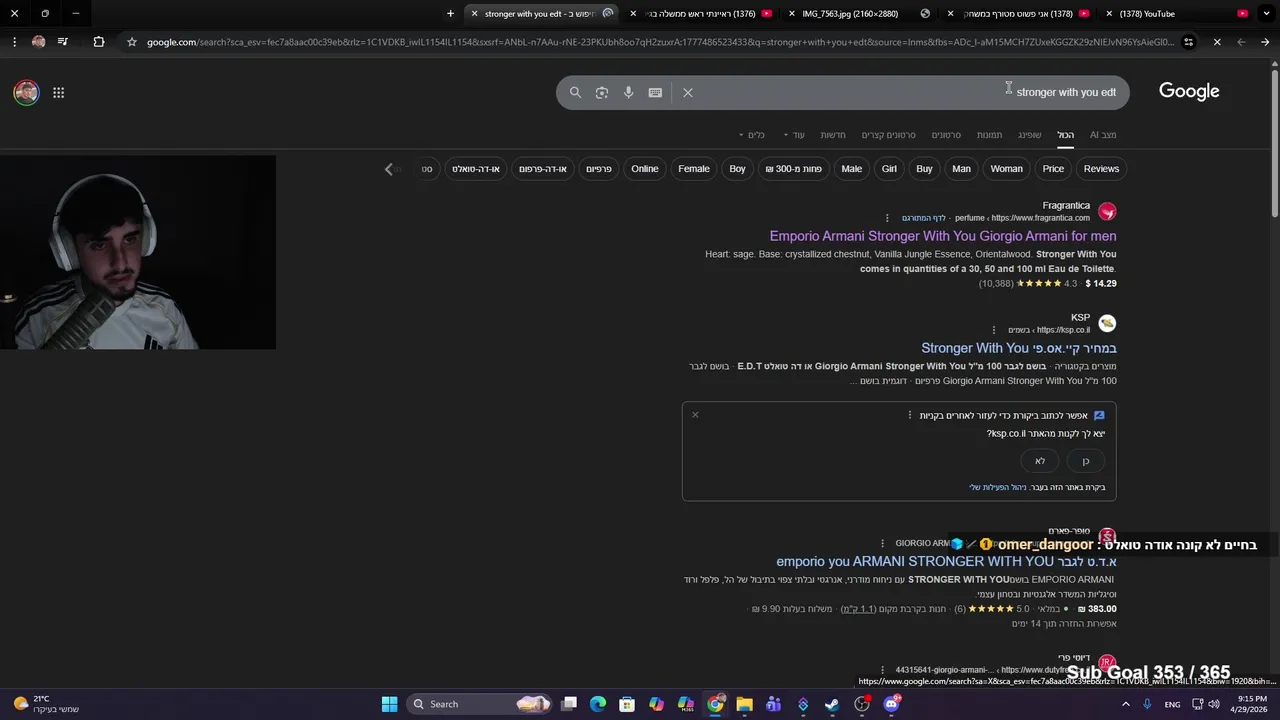1280x720 pixels.
Task: Open the site info tune icon in address bar
Action: tap(1188, 42)
